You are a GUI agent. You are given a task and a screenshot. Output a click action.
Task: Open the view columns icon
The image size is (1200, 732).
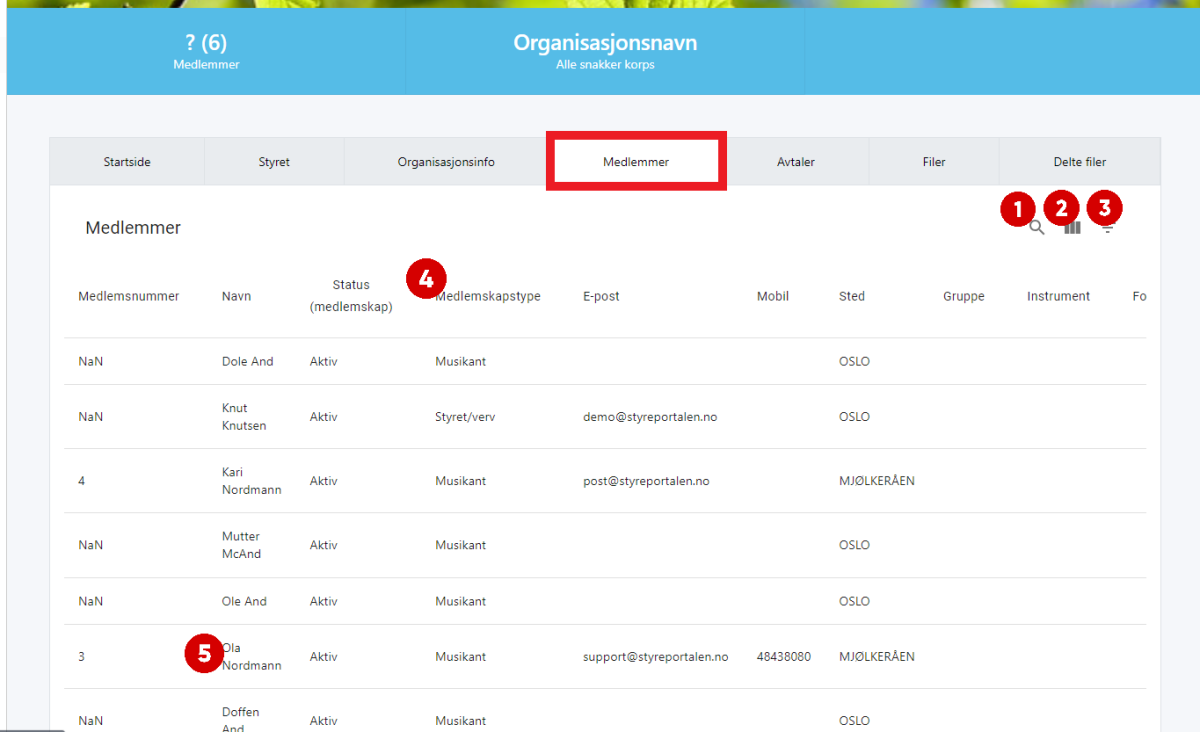[1072, 228]
